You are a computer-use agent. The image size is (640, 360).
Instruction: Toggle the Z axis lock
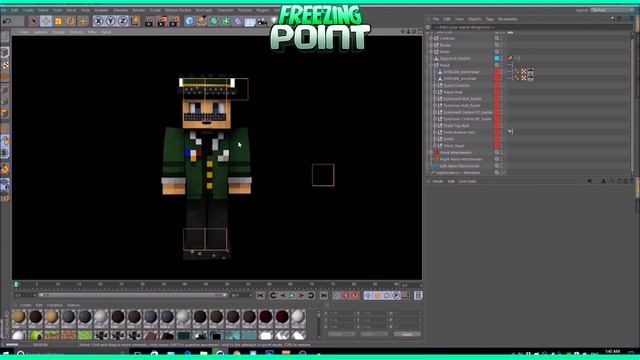click(x=122, y=21)
